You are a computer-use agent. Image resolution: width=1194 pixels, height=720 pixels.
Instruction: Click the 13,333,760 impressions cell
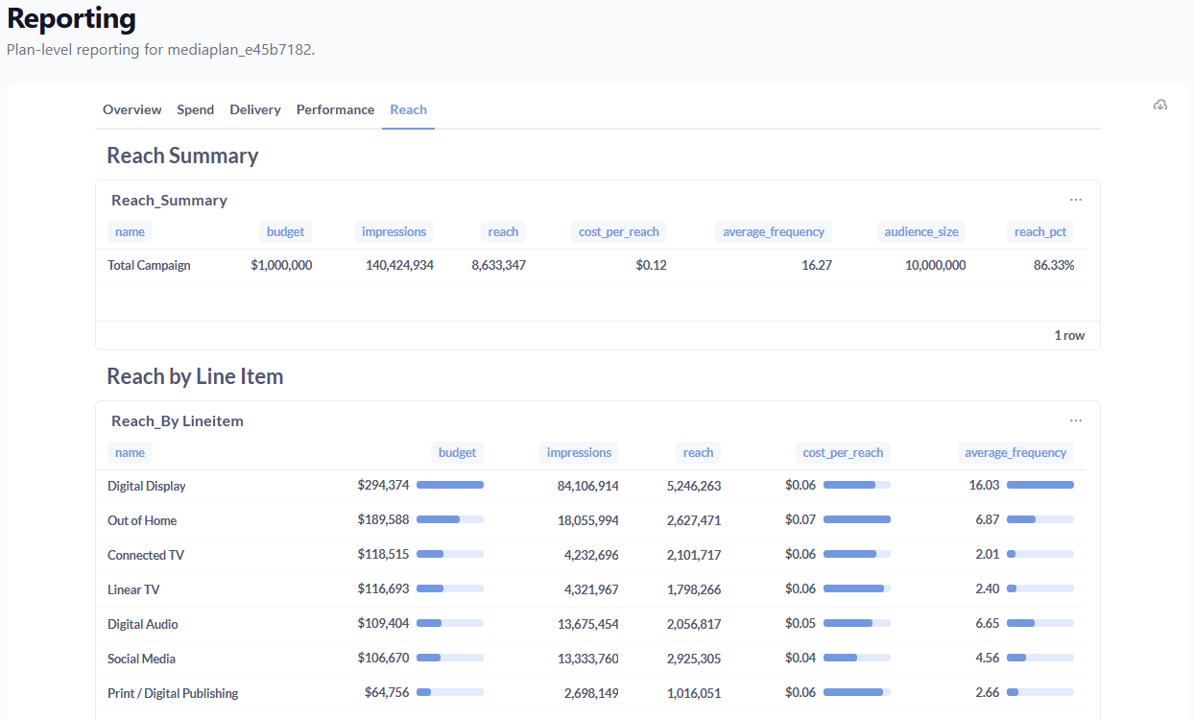(x=588, y=658)
